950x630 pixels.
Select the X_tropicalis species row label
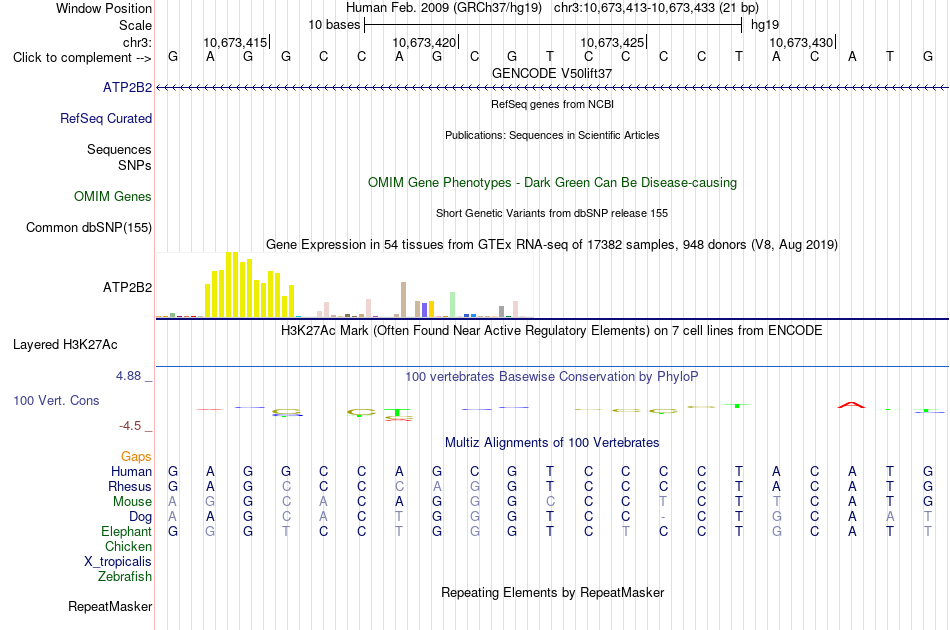[118, 562]
